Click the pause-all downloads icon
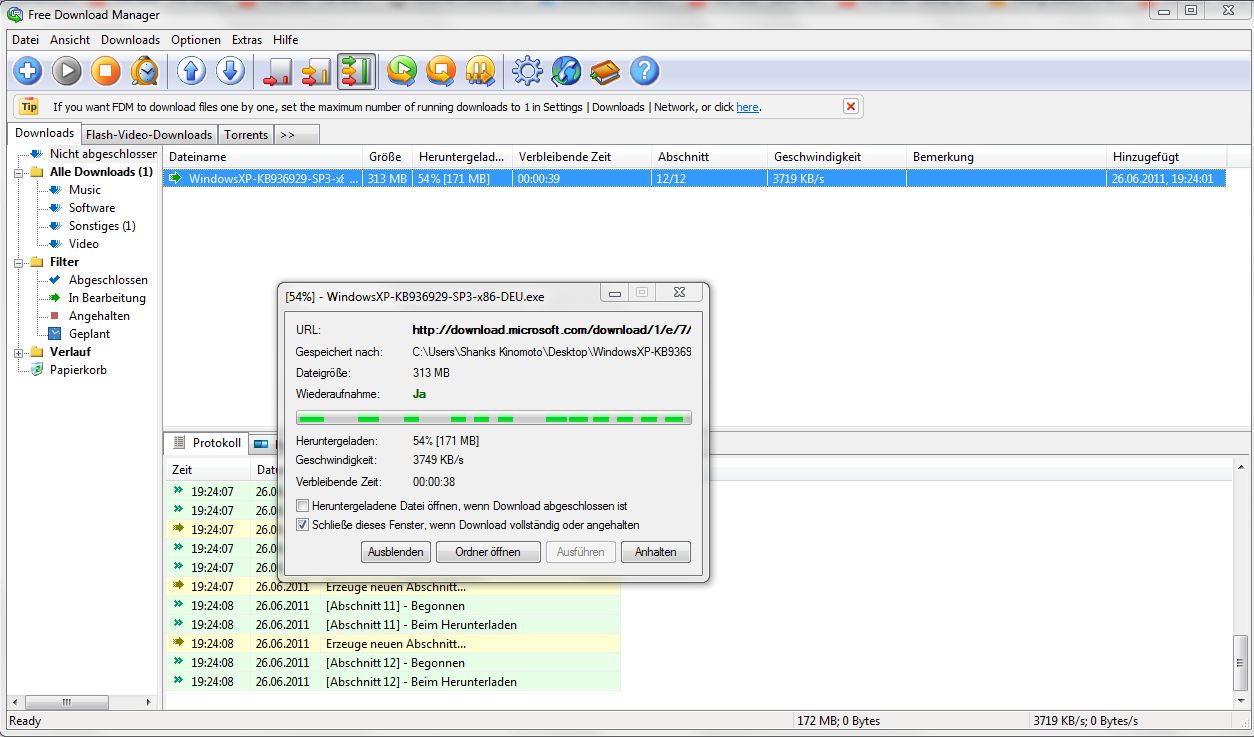 [x=480, y=71]
